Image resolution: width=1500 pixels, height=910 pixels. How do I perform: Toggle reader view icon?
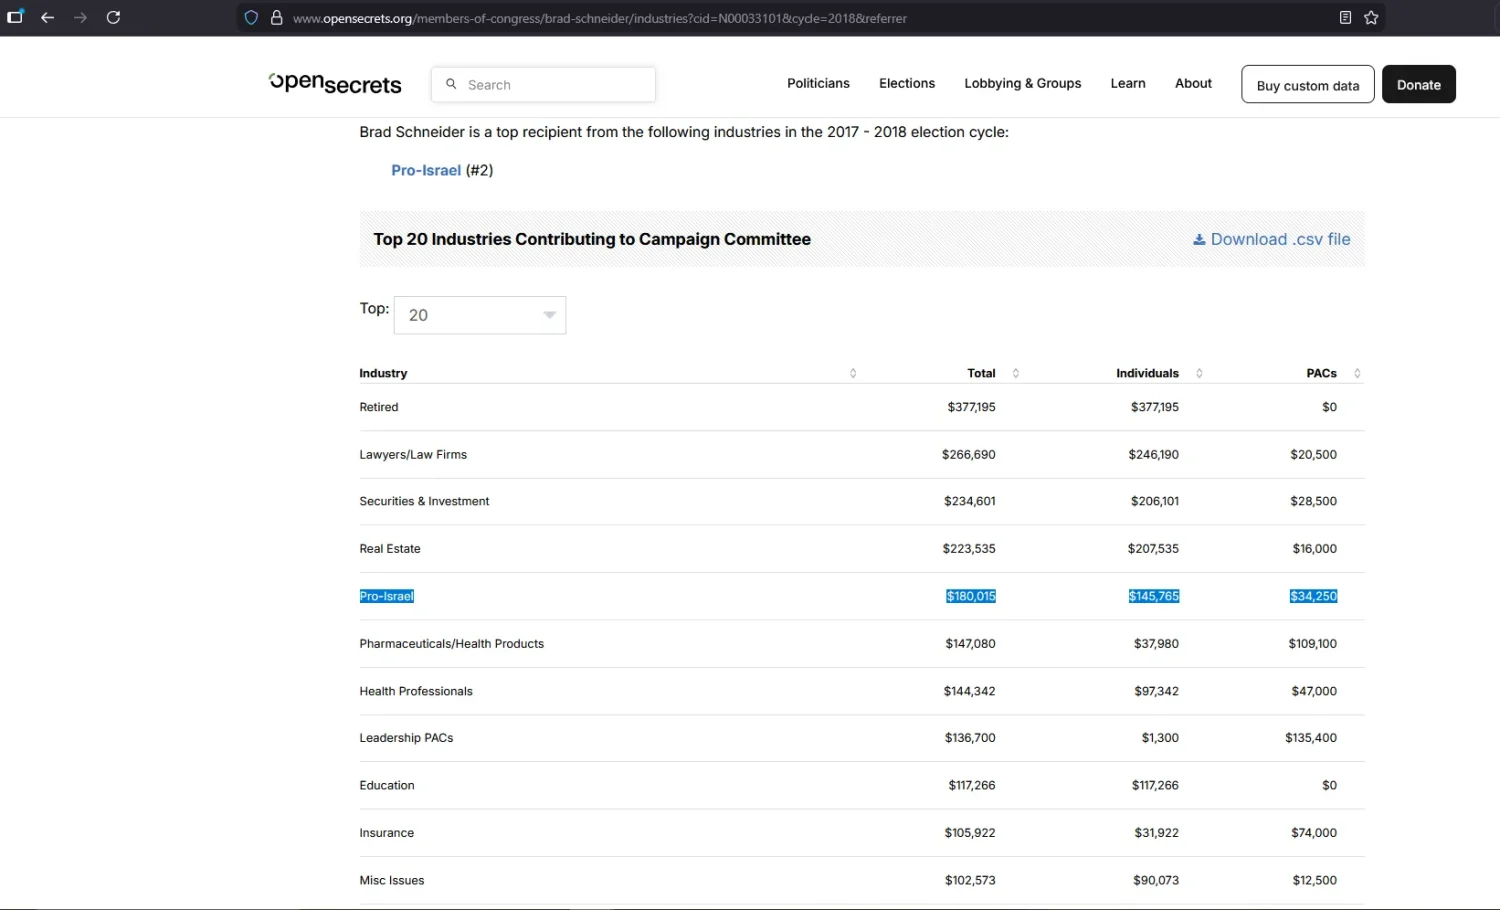coord(1345,18)
